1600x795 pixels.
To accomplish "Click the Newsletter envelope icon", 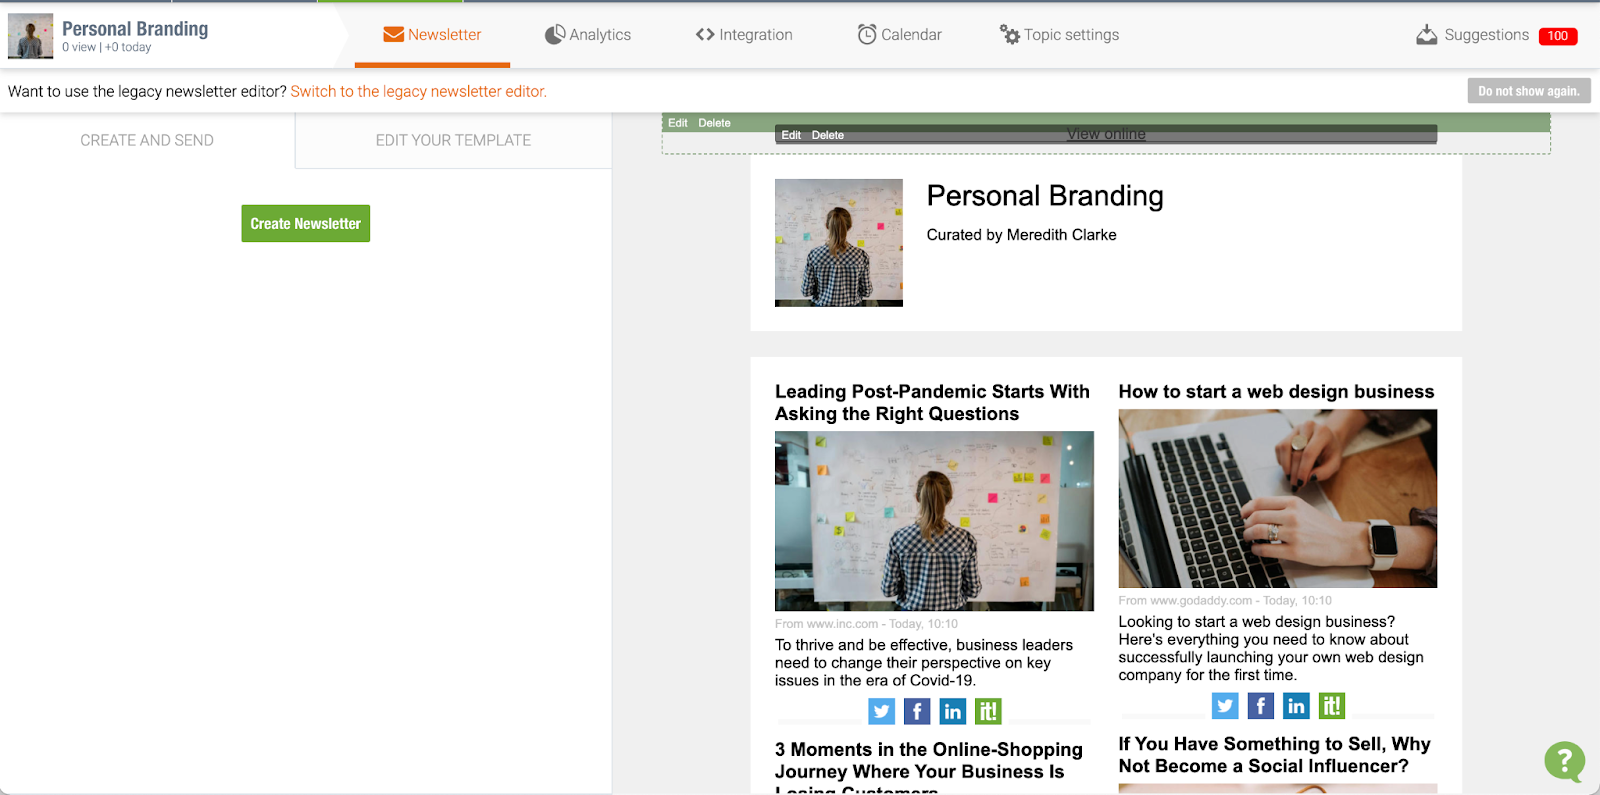I will click(393, 35).
